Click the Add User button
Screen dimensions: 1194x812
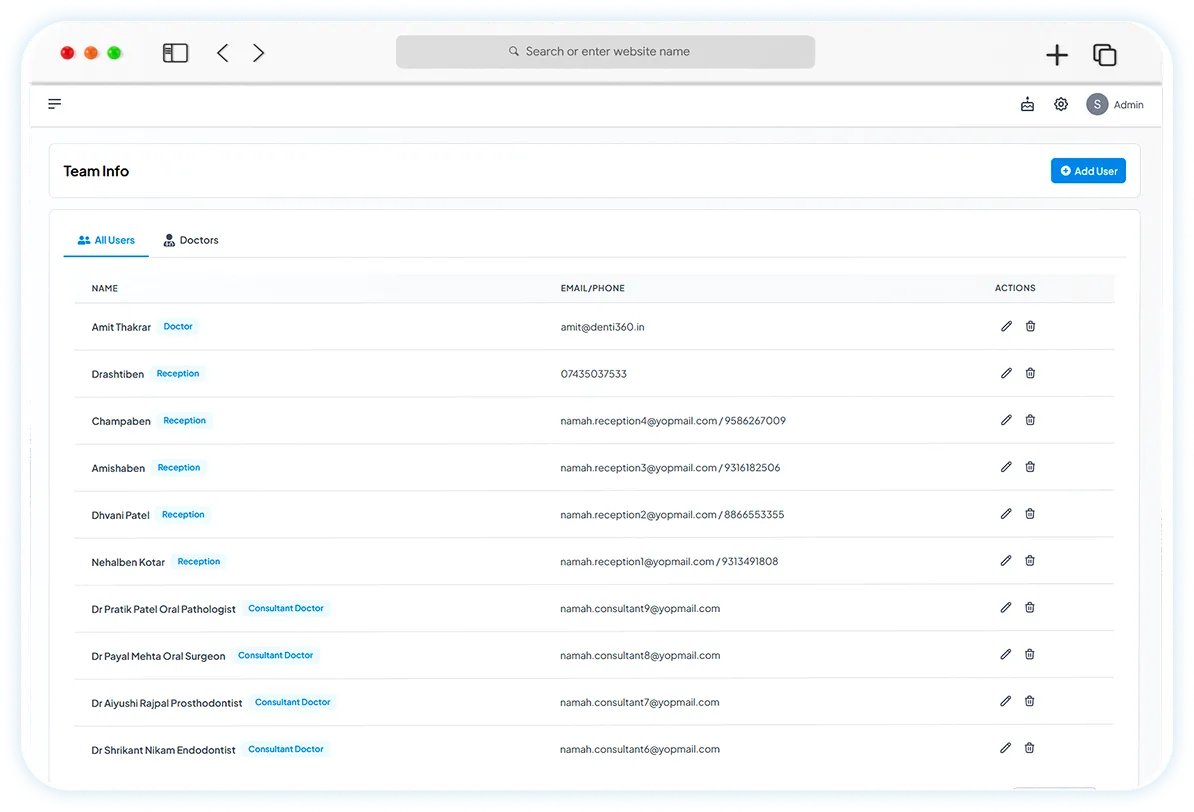click(1088, 171)
